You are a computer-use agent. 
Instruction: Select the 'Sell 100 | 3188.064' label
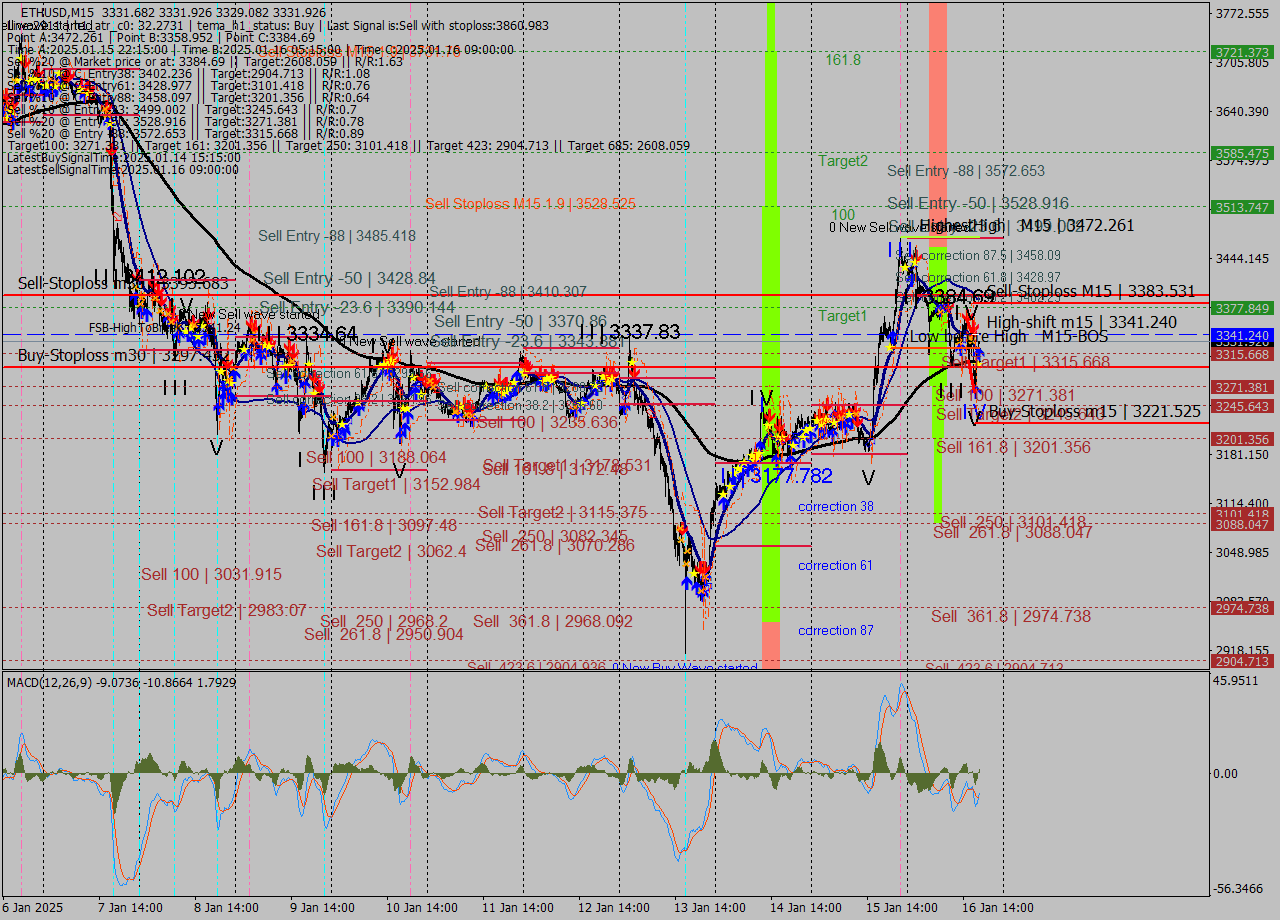click(376, 458)
